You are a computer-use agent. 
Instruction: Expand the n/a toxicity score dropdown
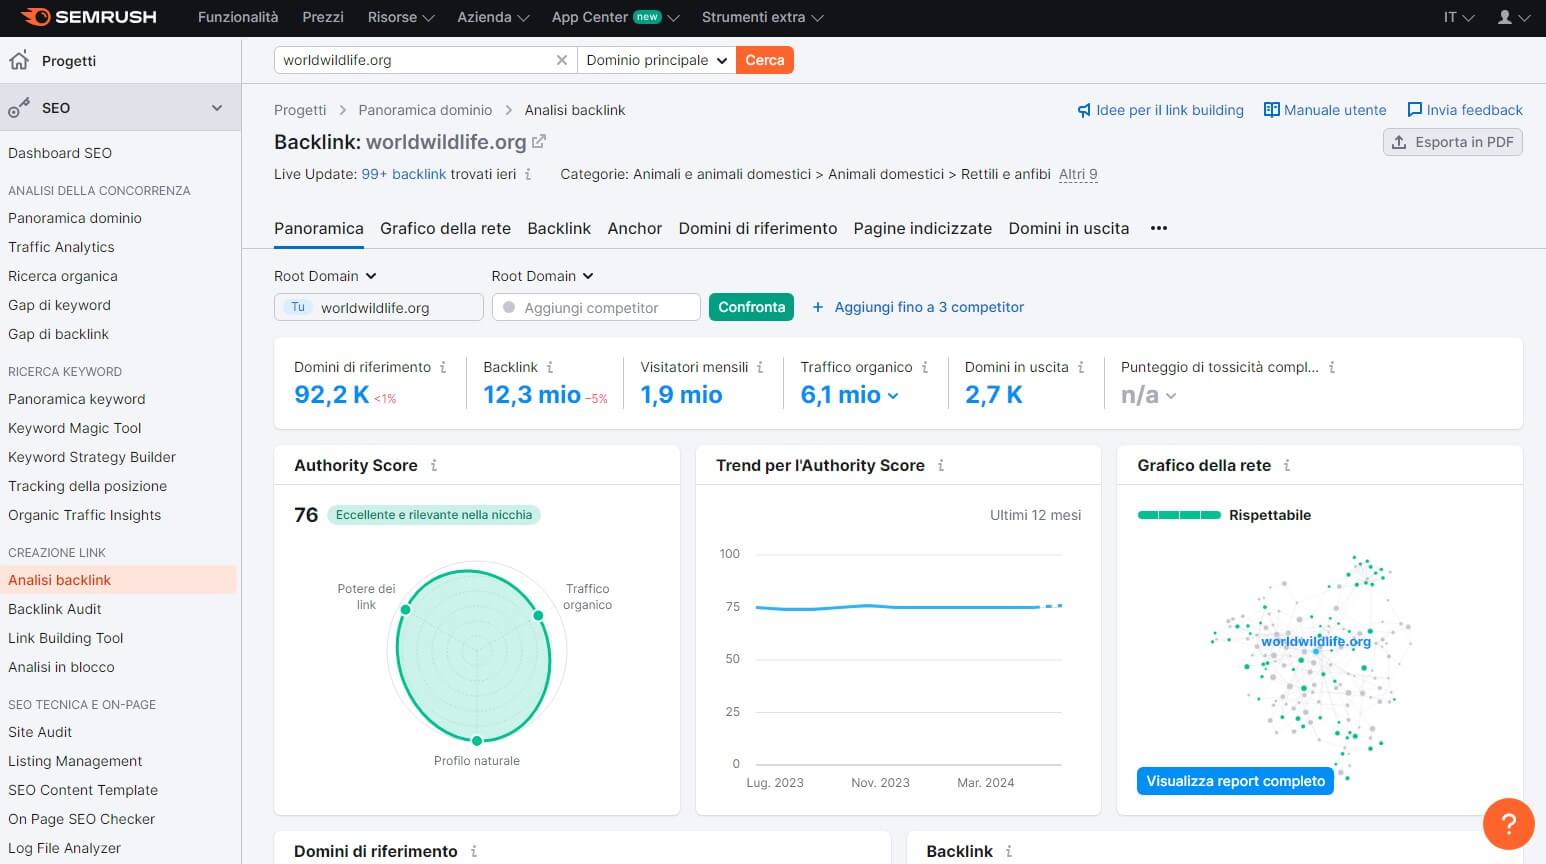coord(1171,396)
